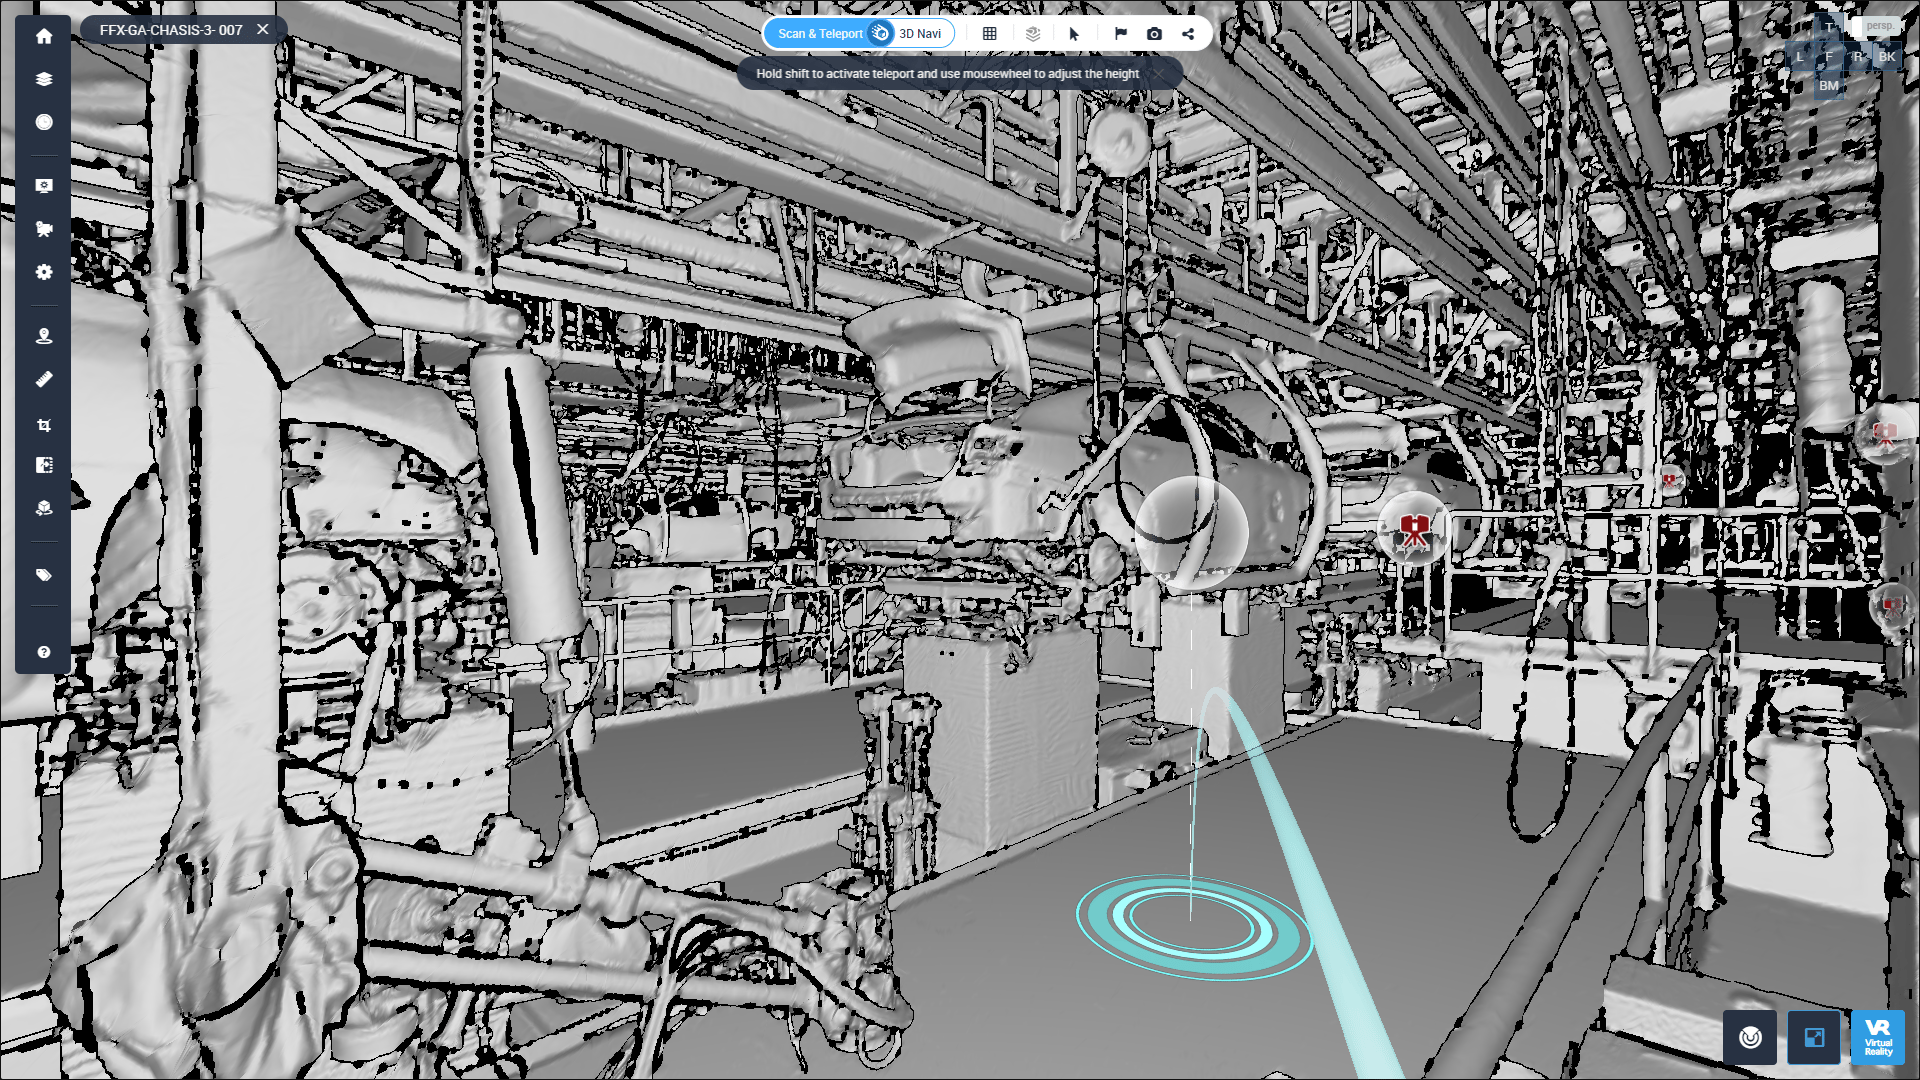Viewport: 1920px width, 1080px height.
Task: Click the transparent scan sphere marker
Action: (1191, 532)
